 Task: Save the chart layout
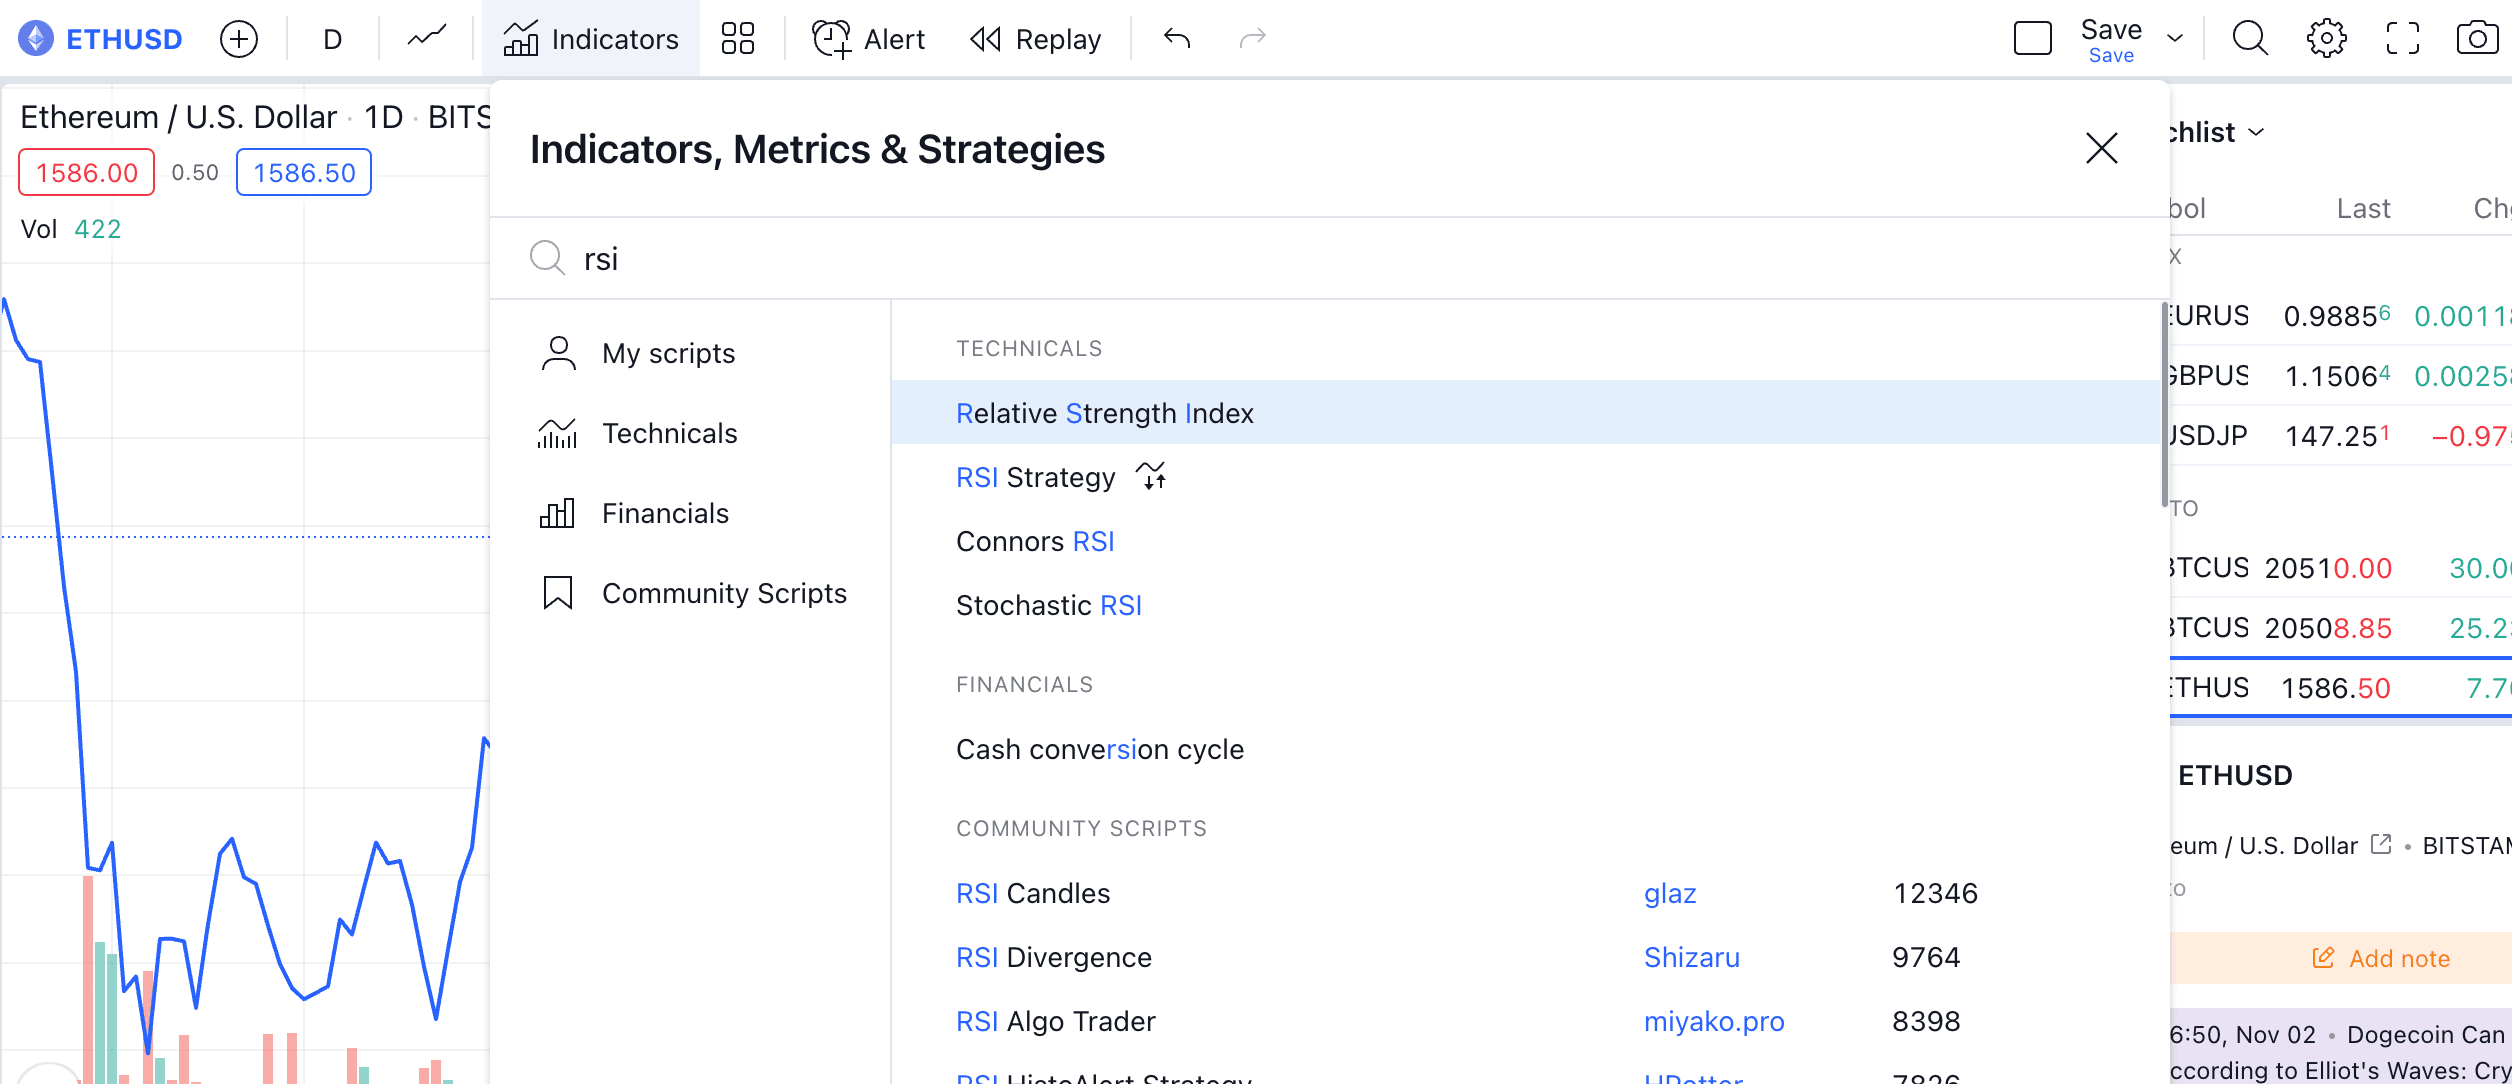point(2111,40)
